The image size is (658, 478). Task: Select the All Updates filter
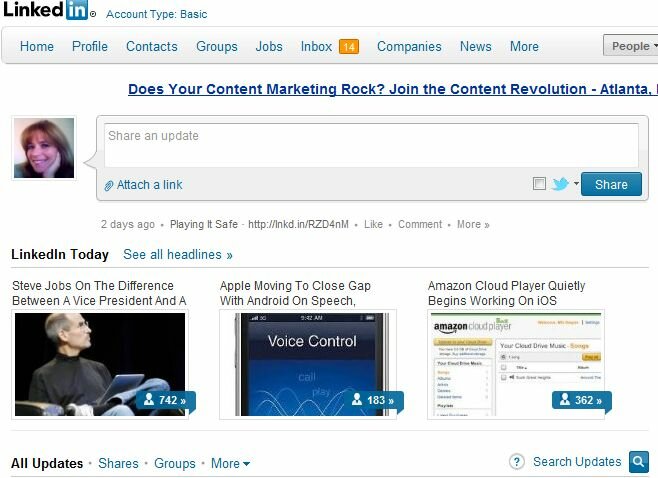[47, 463]
